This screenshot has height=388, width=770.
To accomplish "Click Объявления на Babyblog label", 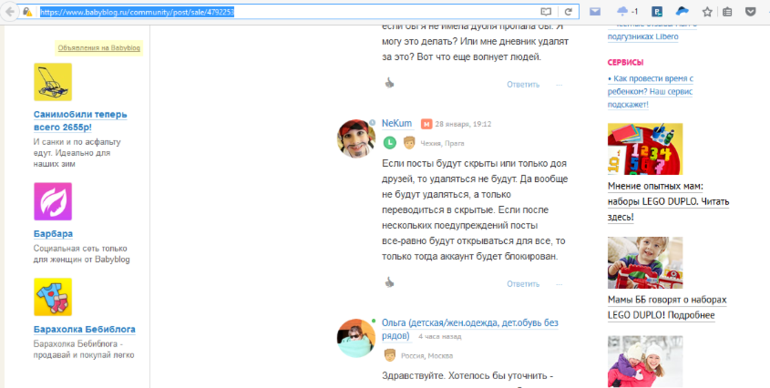I will point(99,48).
